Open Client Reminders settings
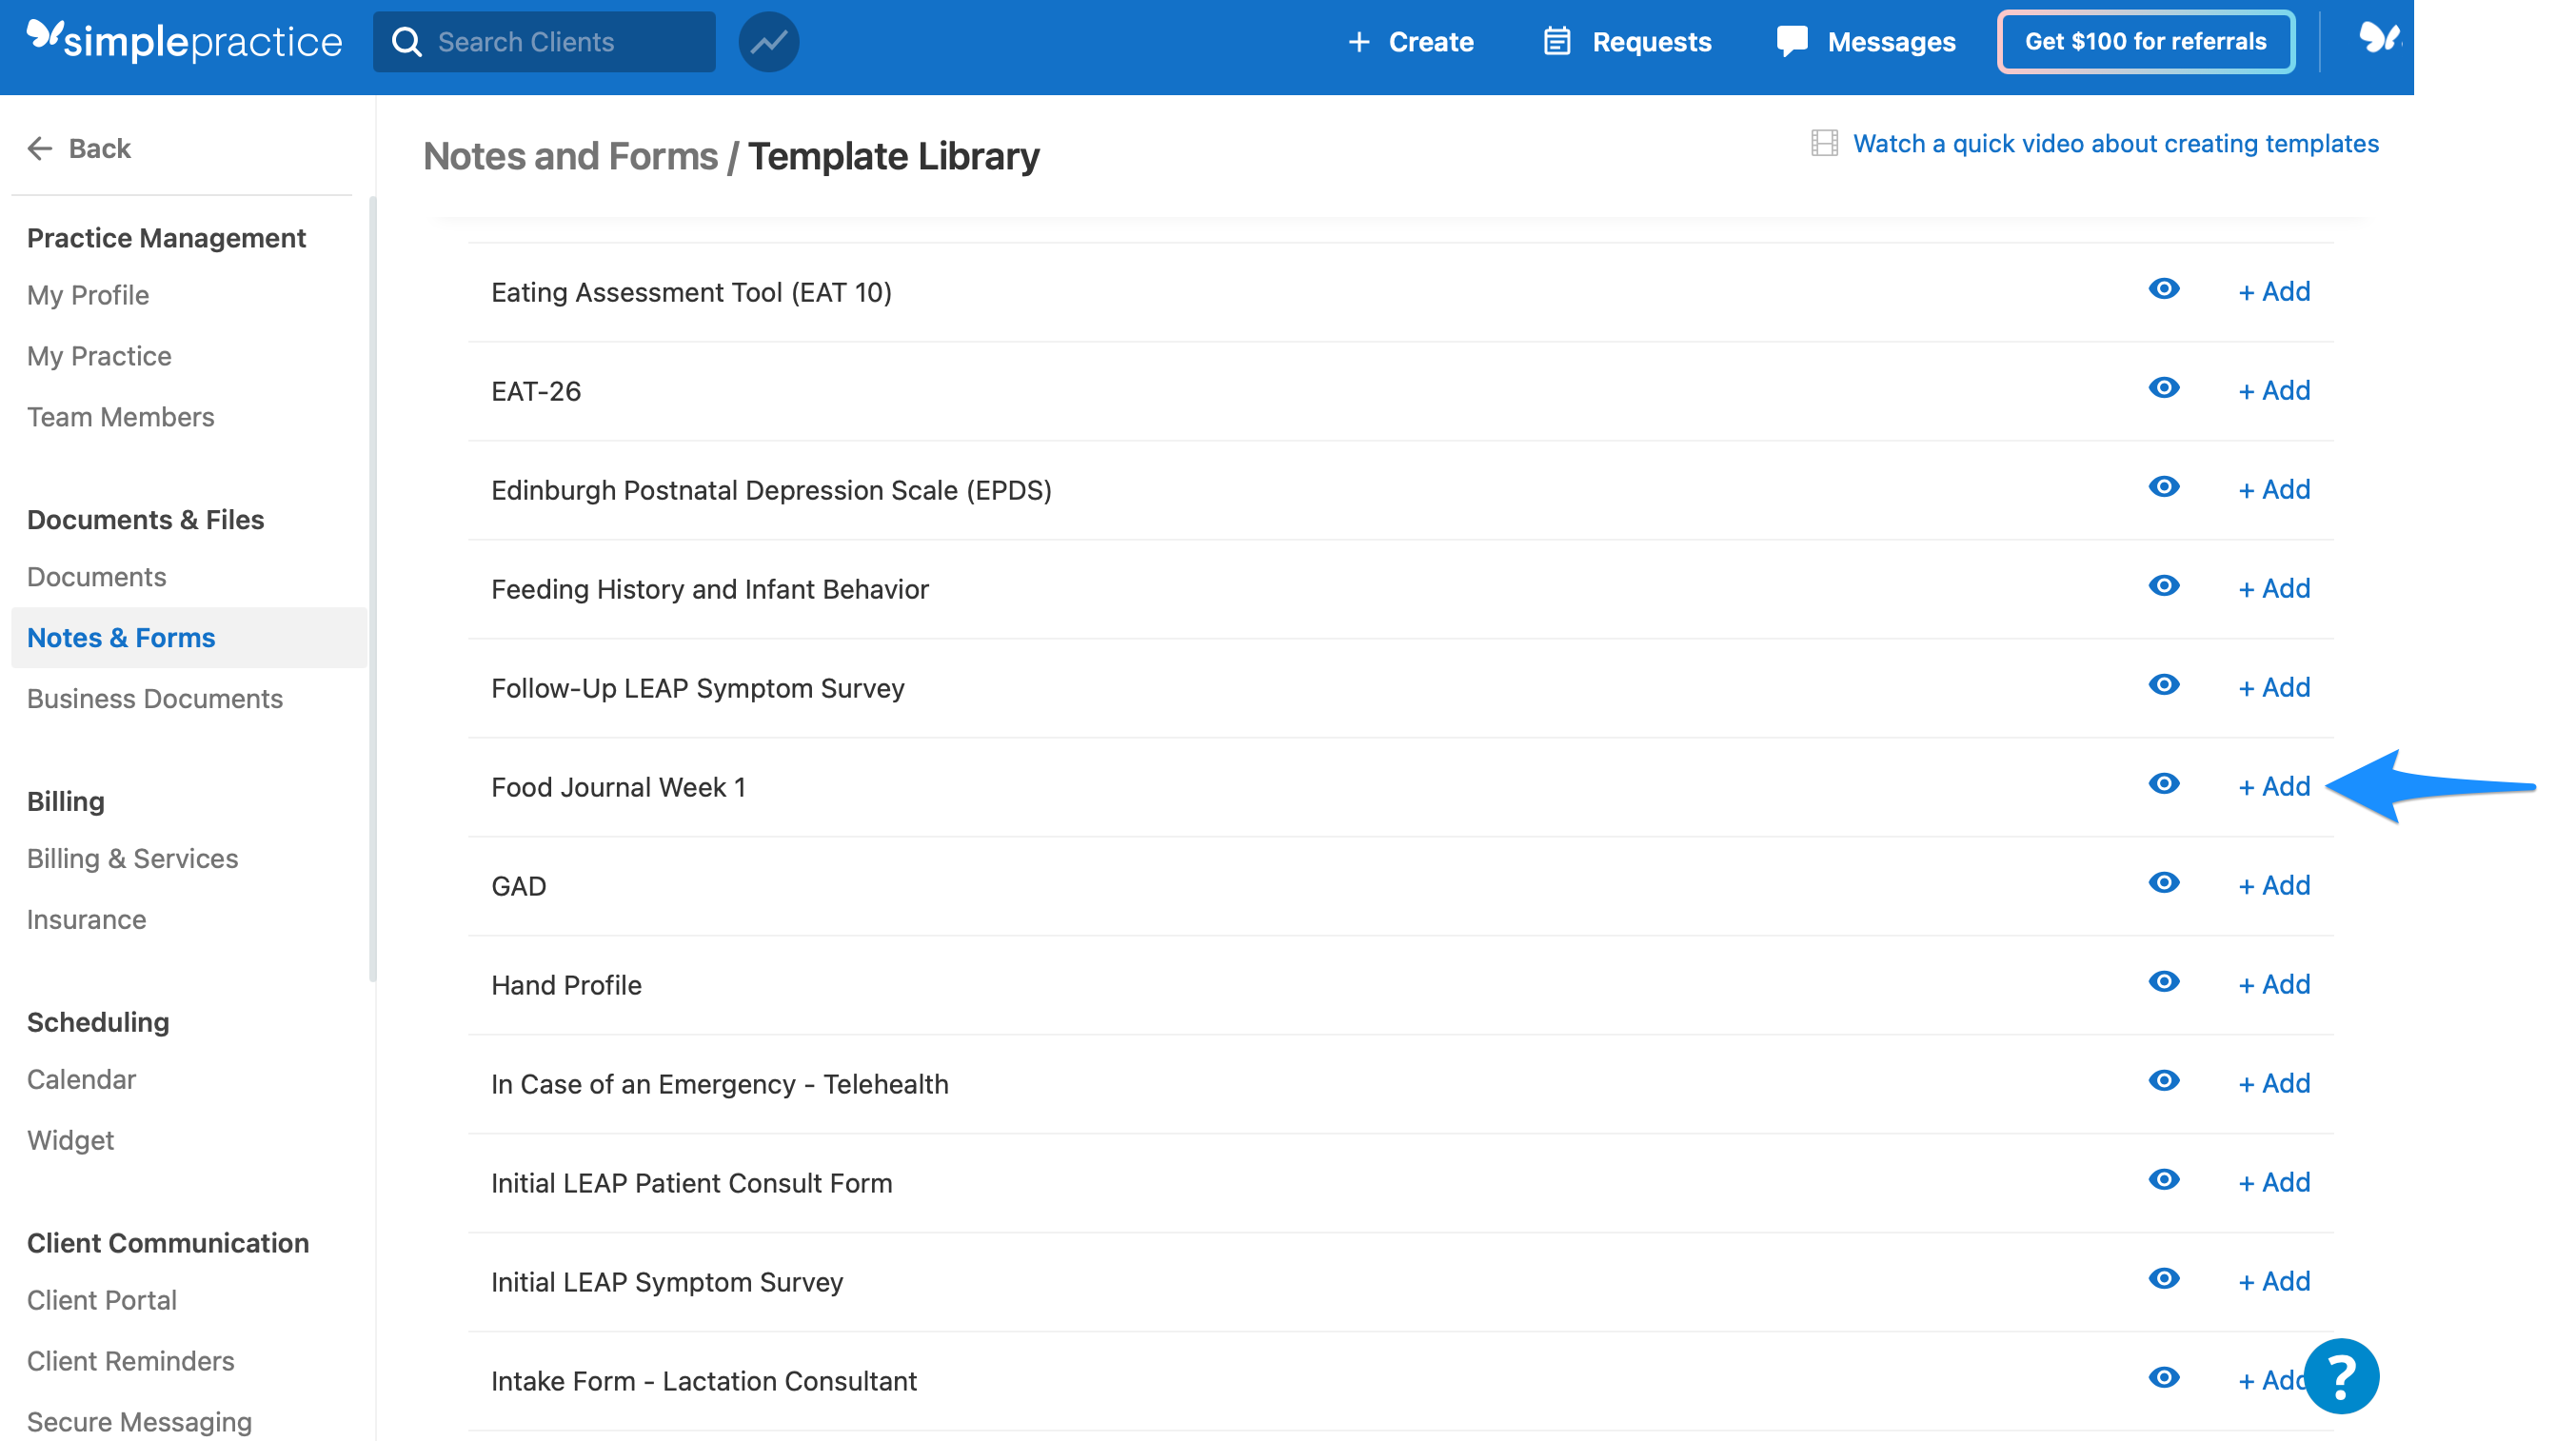This screenshot has width=2576, height=1441. click(x=130, y=1362)
